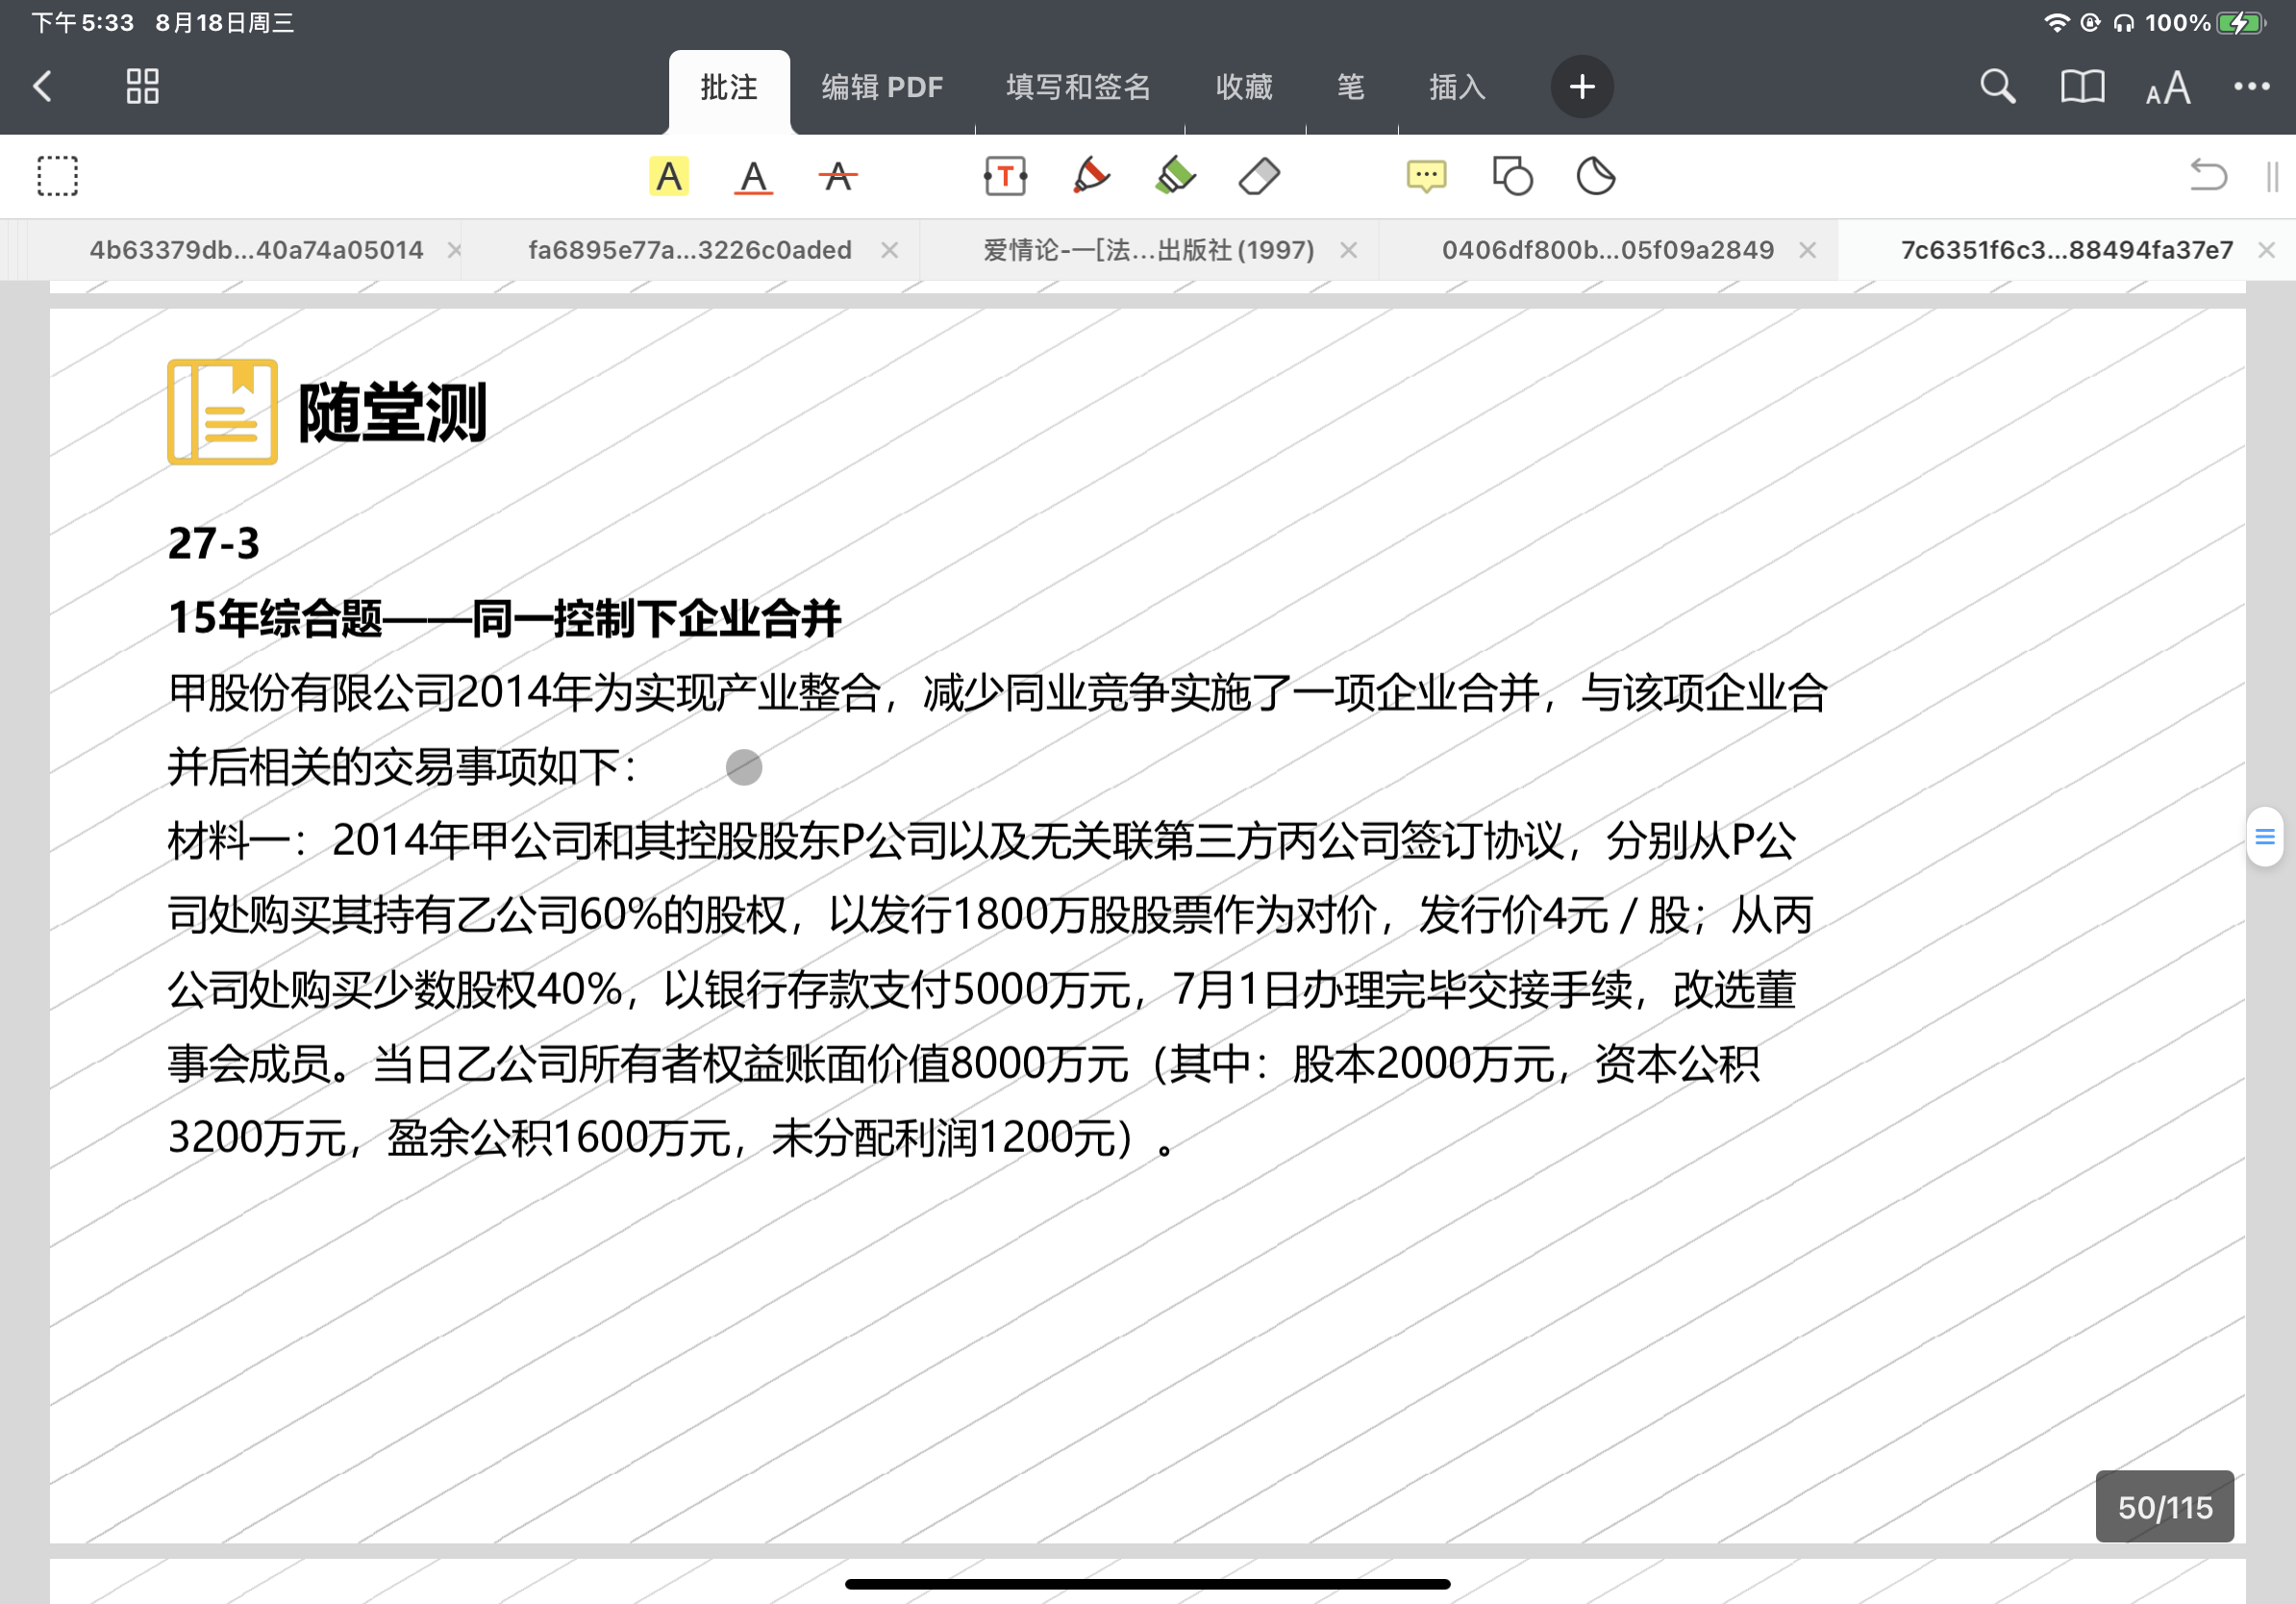
Task: Open the shapes tool
Action: click(x=1512, y=177)
